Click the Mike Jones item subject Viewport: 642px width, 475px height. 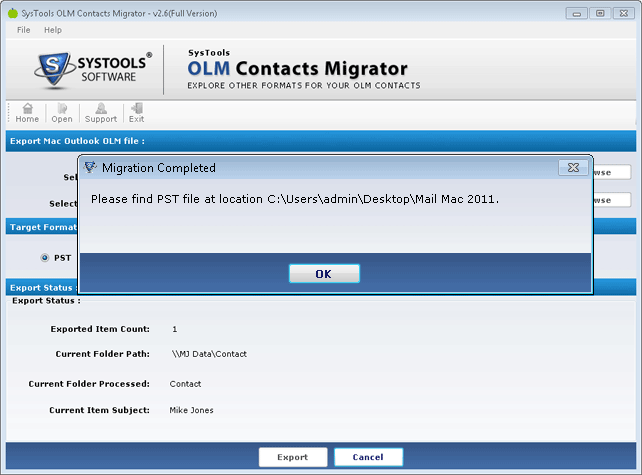(x=191, y=410)
